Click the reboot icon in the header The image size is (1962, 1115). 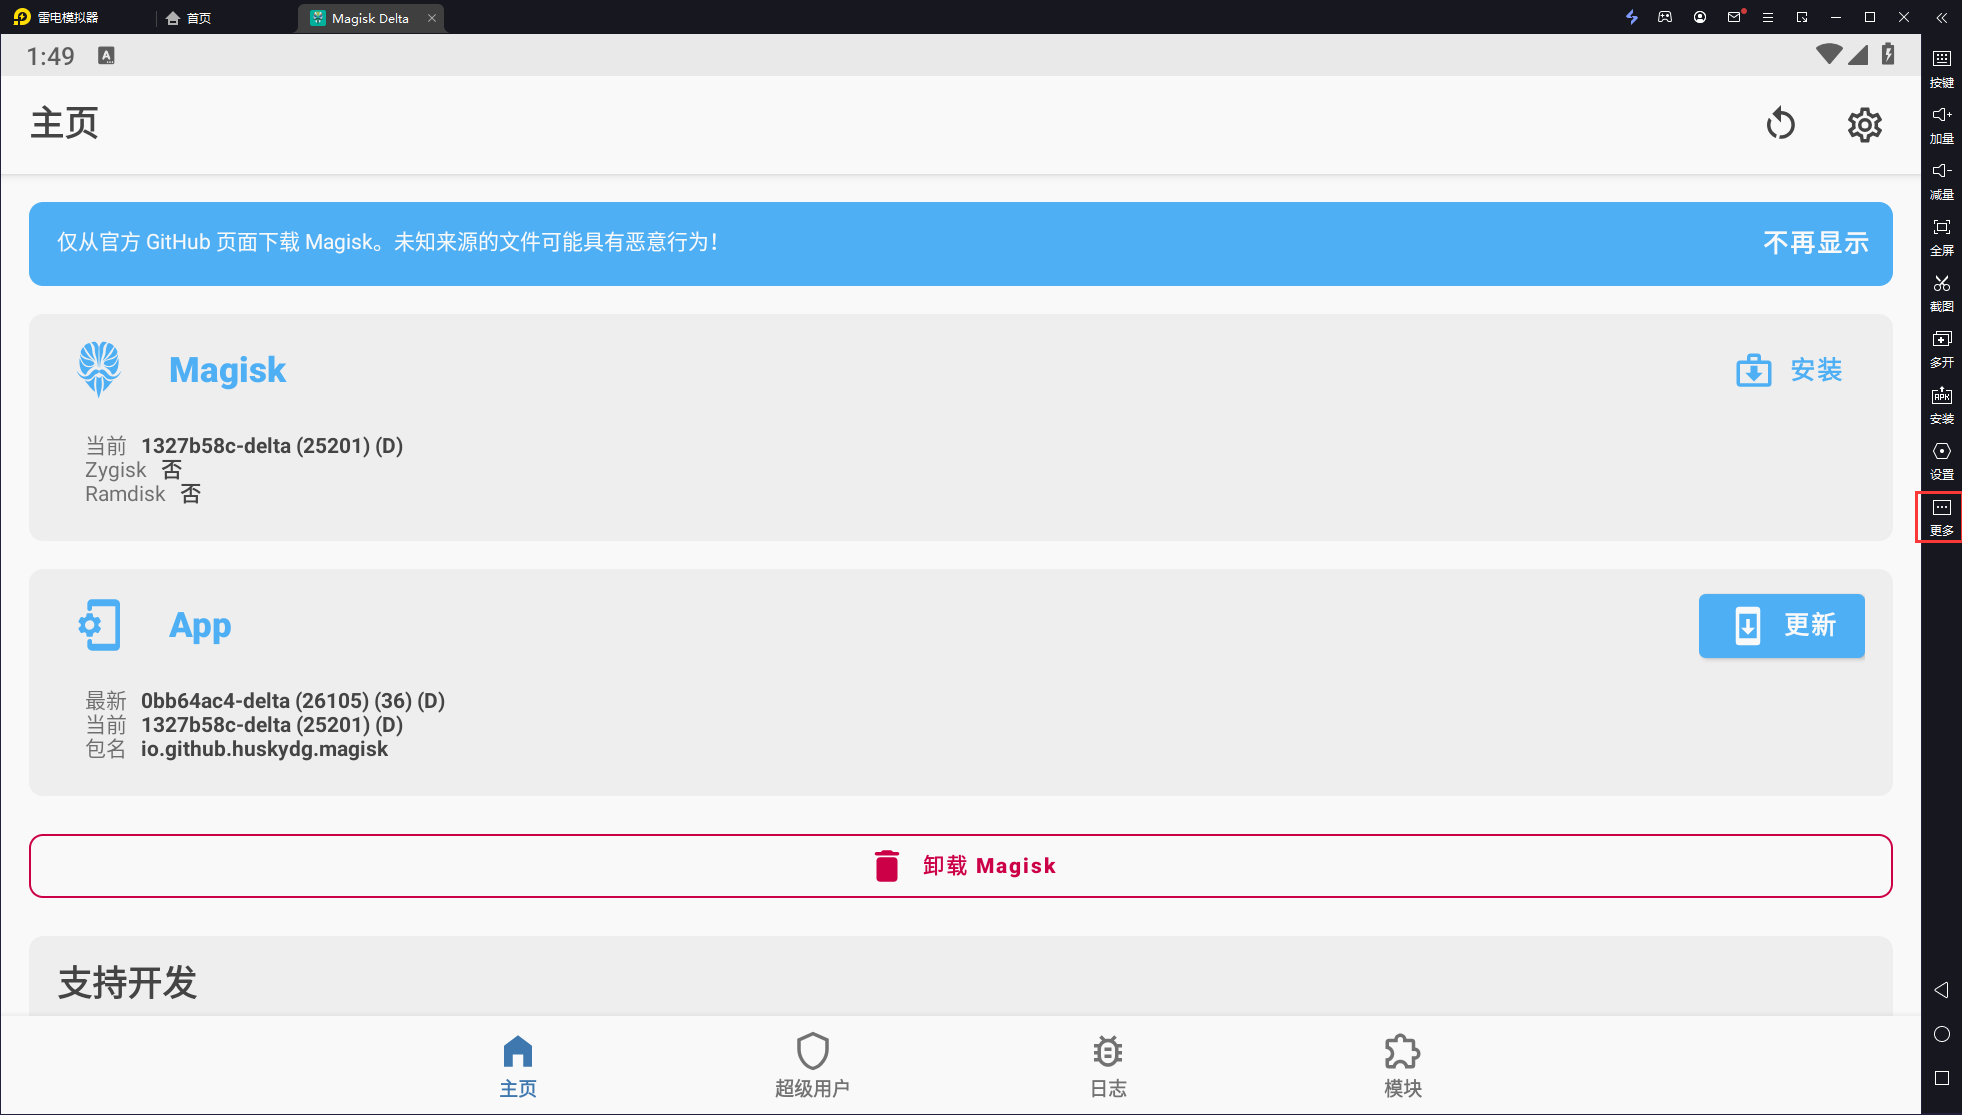[1781, 125]
